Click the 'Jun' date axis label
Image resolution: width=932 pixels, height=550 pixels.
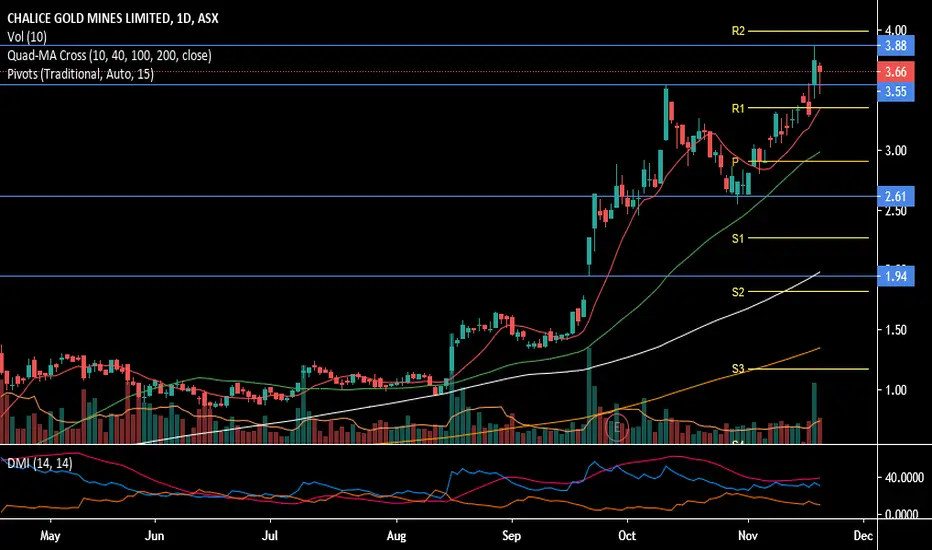(x=155, y=536)
